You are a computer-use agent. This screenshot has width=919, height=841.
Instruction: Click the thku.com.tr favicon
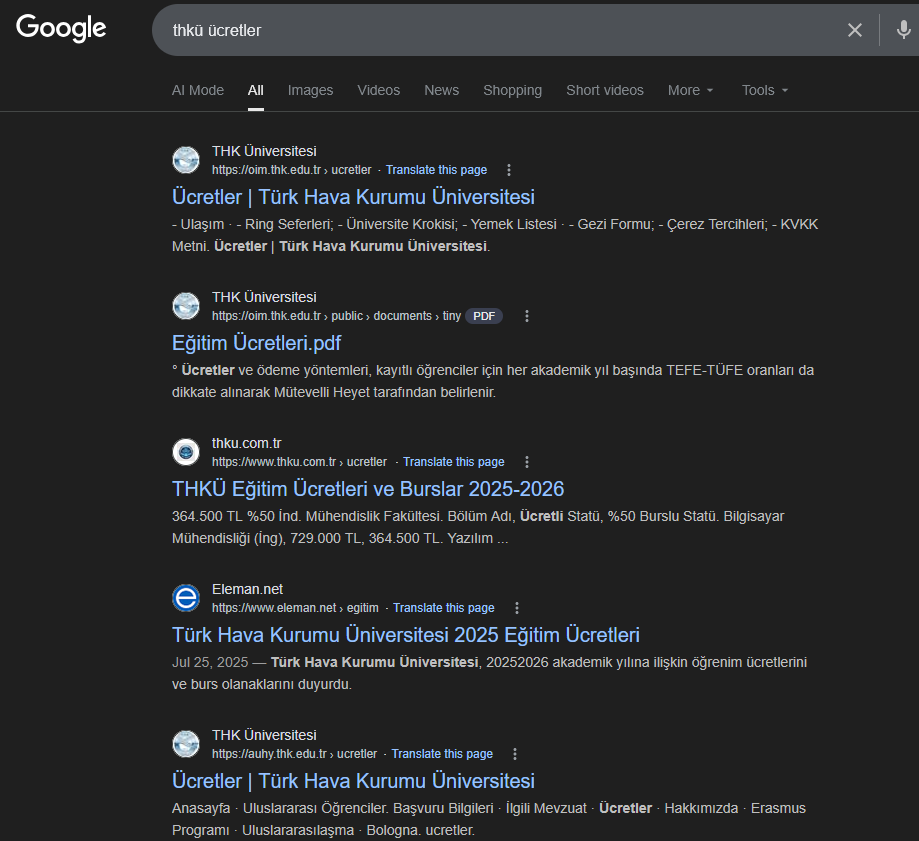[186, 452]
